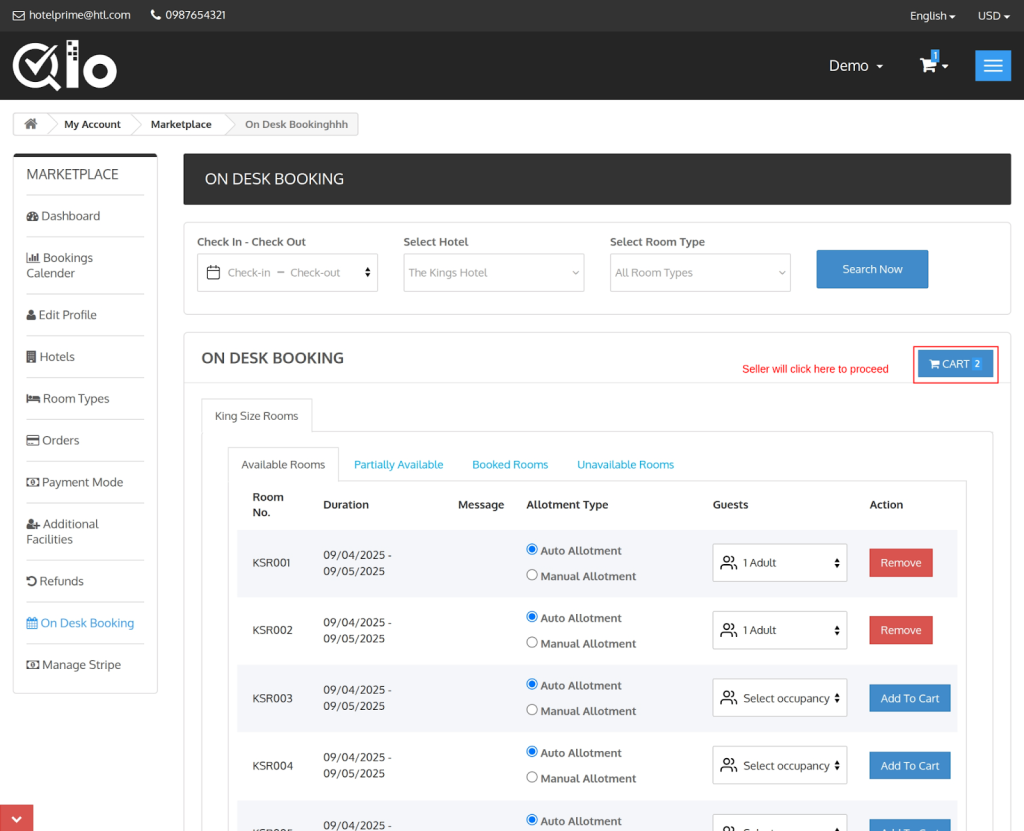1024x831 pixels.
Task: Click the calendar icon in Check-in field
Action: [214, 272]
